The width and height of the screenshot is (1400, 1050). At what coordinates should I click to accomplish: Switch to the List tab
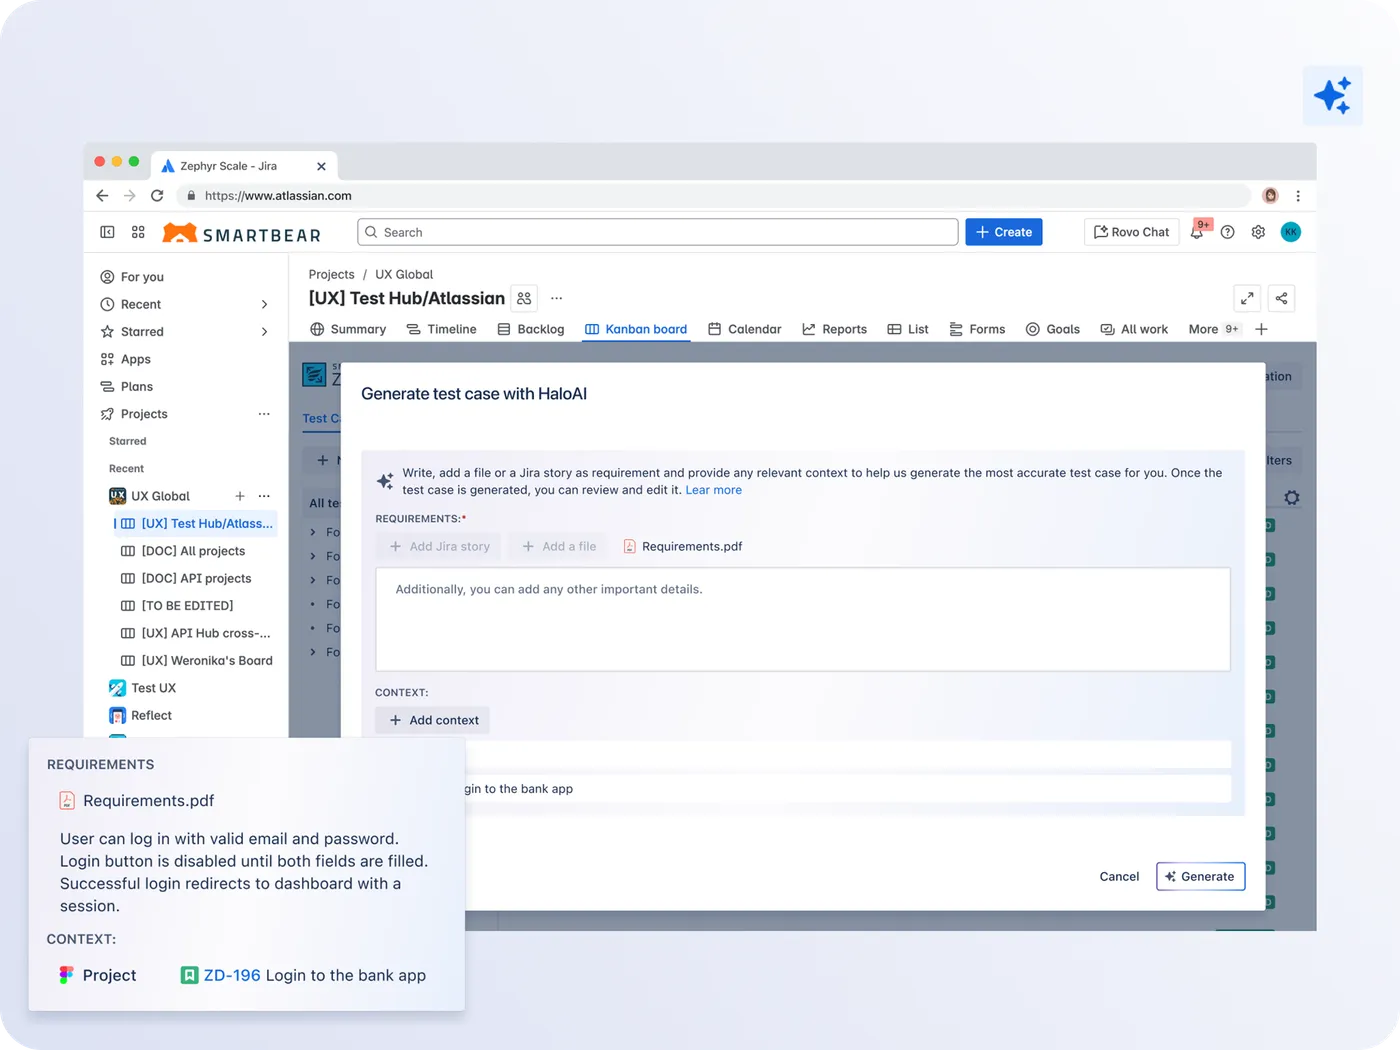[908, 329]
